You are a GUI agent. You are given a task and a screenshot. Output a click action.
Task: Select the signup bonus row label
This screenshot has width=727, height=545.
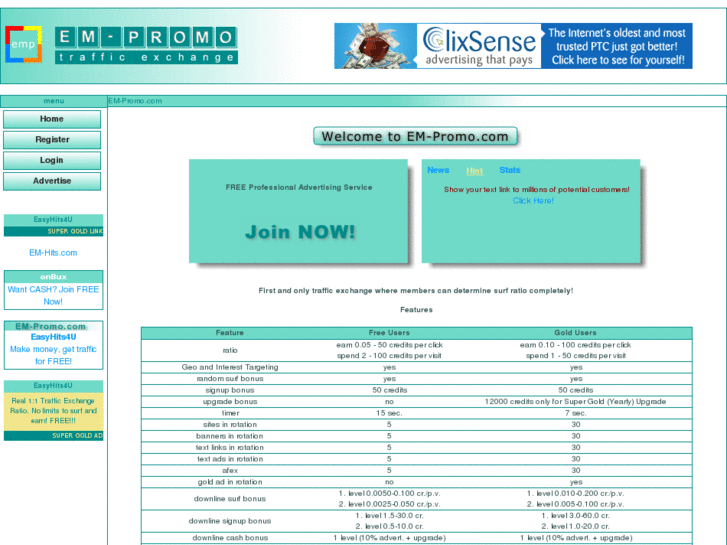(x=230, y=390)
